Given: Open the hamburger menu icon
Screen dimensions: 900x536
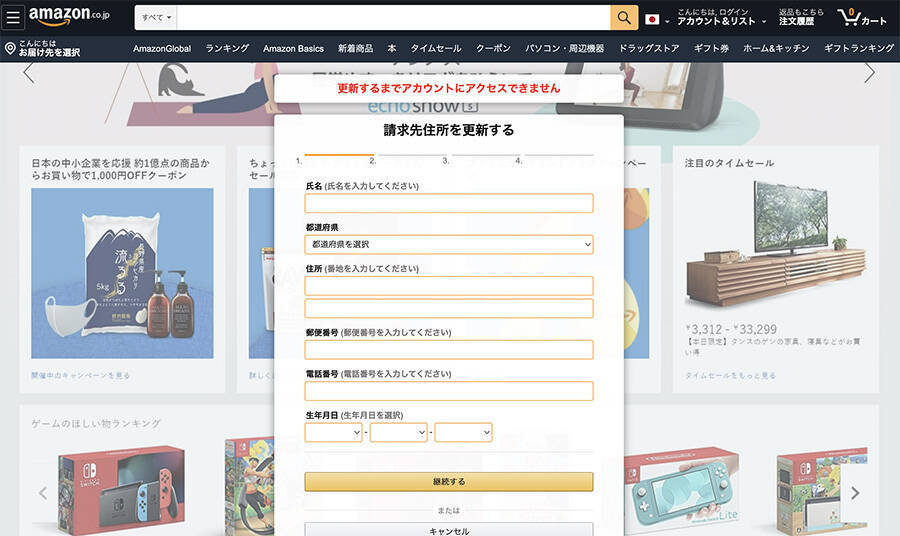Looking at the screenshot, I should (x=13, y=17).
